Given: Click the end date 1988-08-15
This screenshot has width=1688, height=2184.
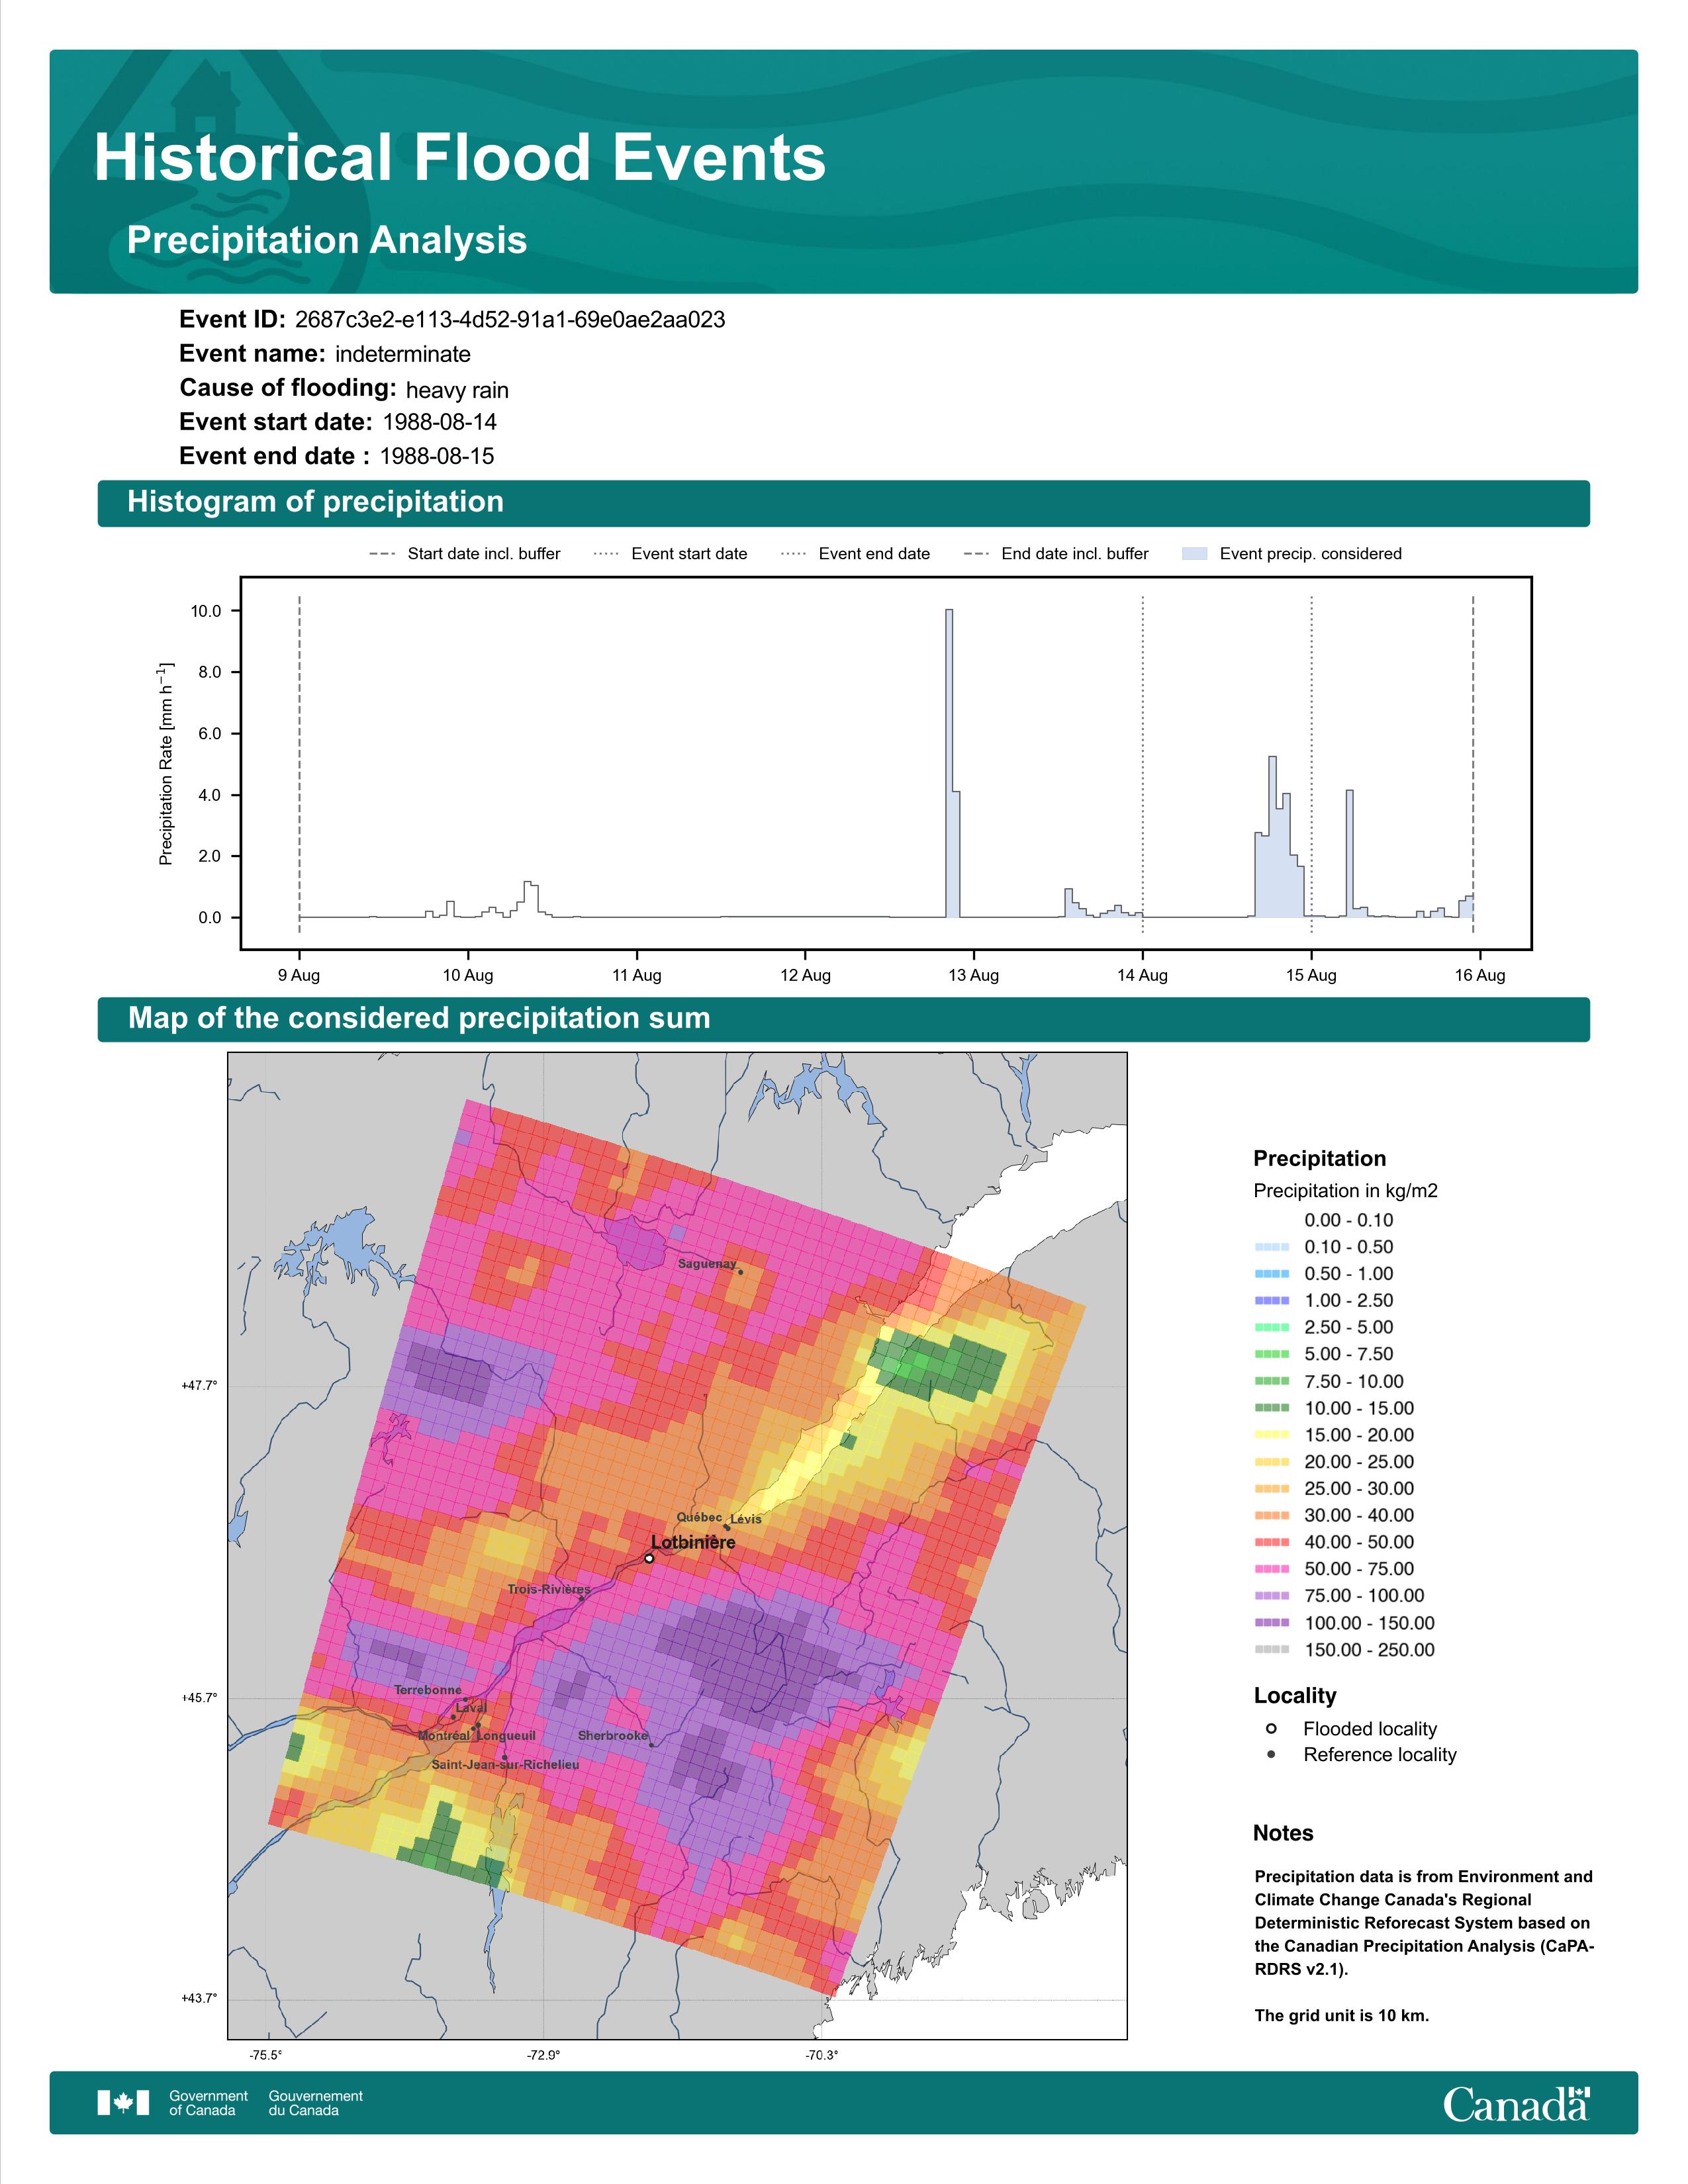Looking at the screenshot, I should tap(437, 456).
